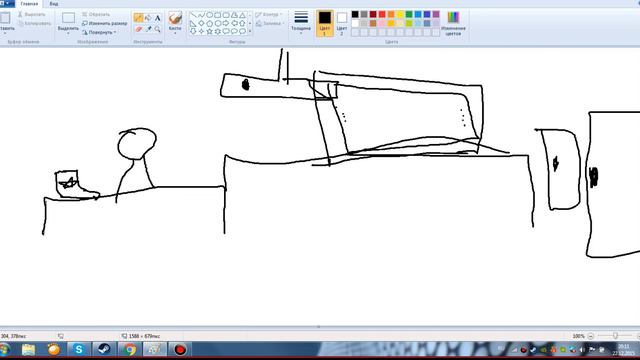Choose the Four-point star shape
Screen dimensions: 640x360
201,31
